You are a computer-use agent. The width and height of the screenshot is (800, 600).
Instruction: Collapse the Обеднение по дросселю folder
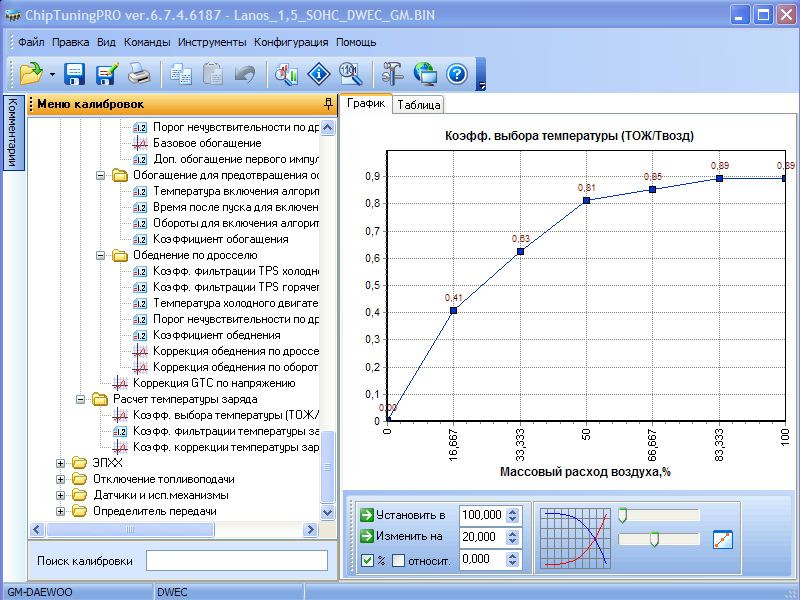pyautogui.click(x=100, y=255)
